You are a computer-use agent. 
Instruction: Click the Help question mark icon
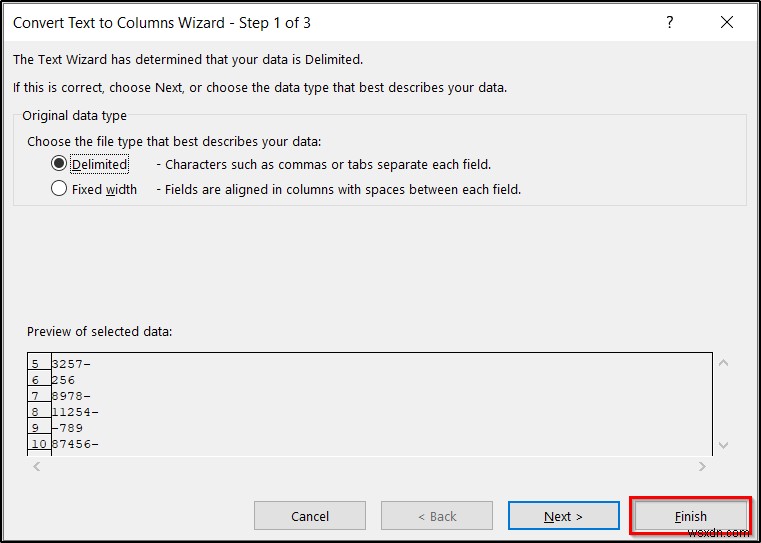pyautogui.click(x=668, y=22)
